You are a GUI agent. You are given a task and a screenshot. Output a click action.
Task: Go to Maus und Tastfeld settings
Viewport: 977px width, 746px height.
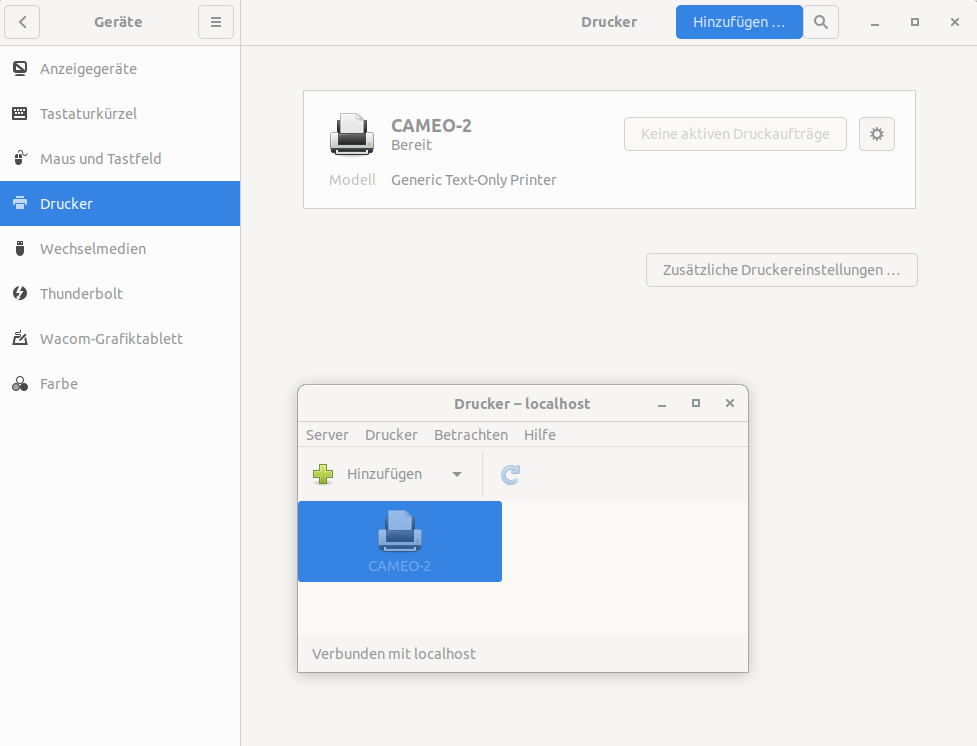point(100,159)
